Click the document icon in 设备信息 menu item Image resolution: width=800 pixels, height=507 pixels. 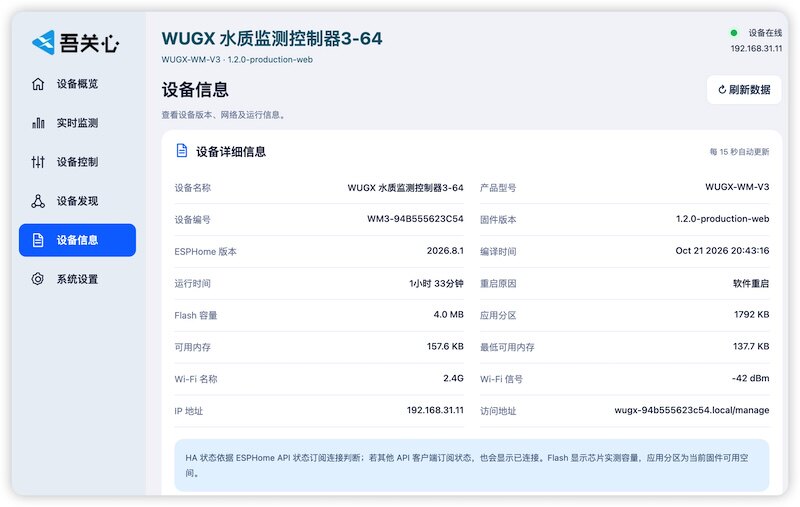coord(38,240)
